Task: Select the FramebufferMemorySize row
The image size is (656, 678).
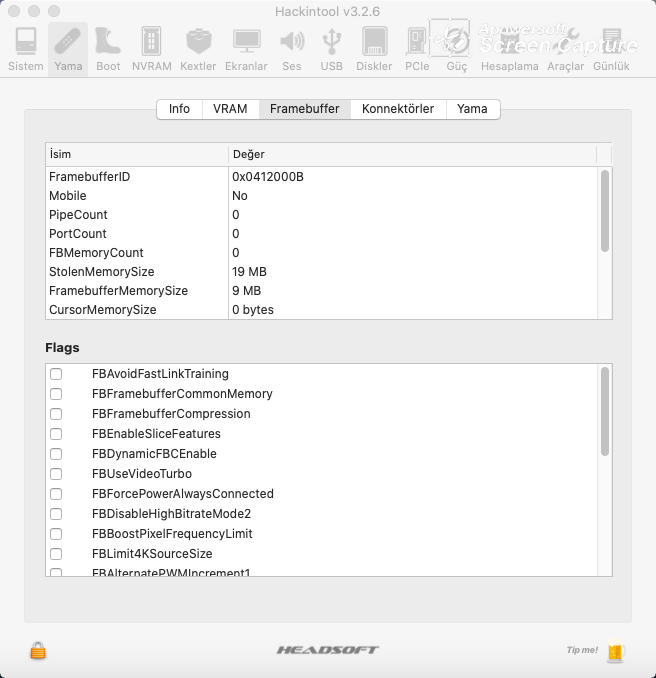Action: click(321, 291)
